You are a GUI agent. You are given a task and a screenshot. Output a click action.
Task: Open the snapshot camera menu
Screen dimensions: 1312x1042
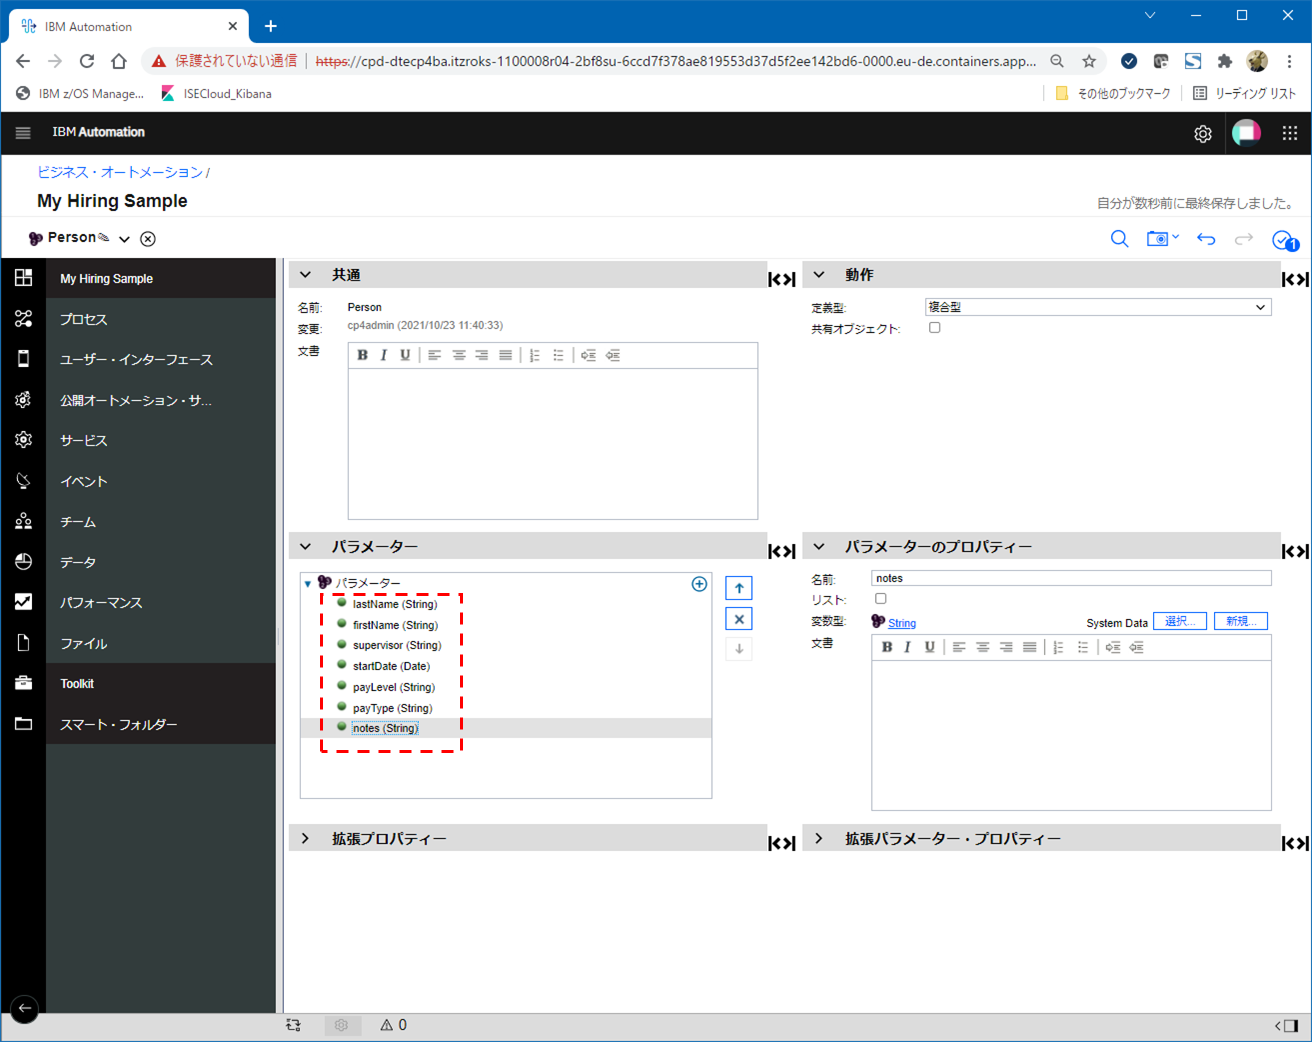[x=1162, y=238]
